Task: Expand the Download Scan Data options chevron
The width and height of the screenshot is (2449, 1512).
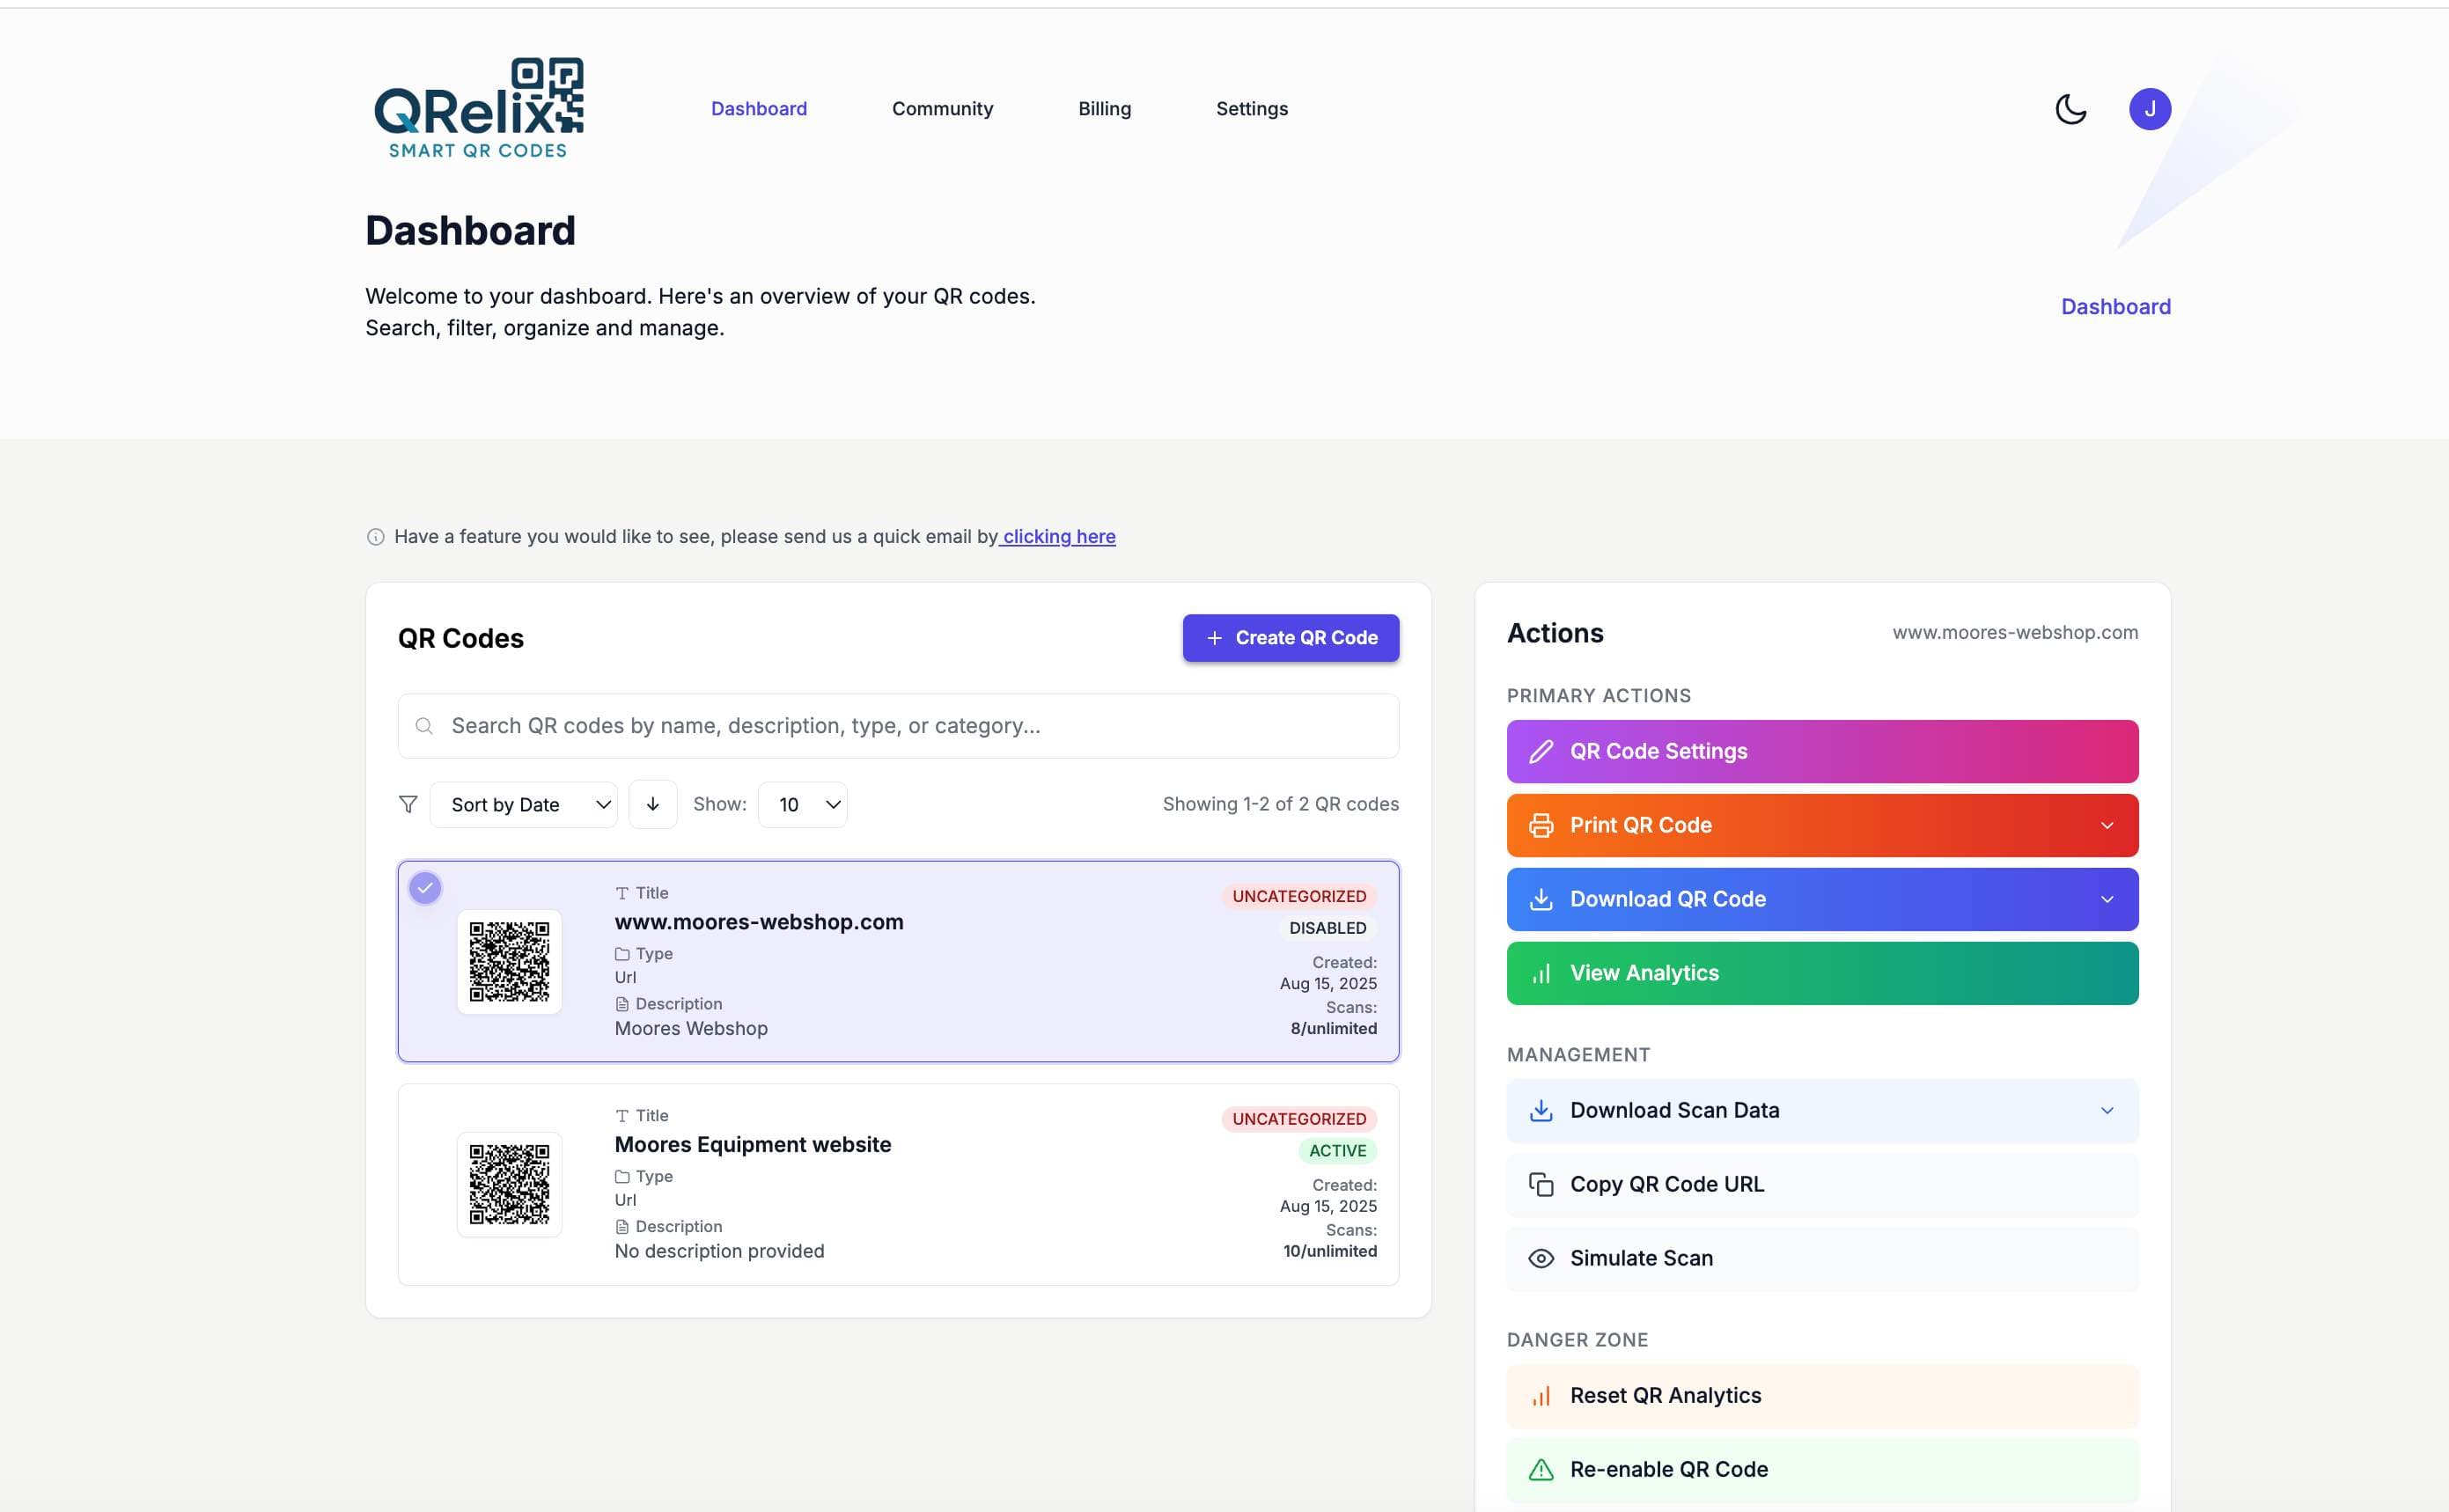Action: click(2107, 1110)
